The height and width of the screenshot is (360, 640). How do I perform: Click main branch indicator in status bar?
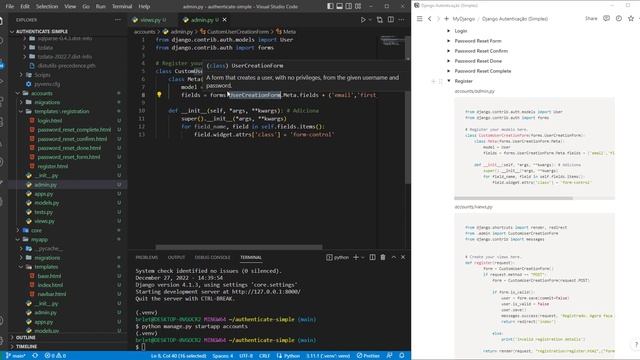[16, 356]
